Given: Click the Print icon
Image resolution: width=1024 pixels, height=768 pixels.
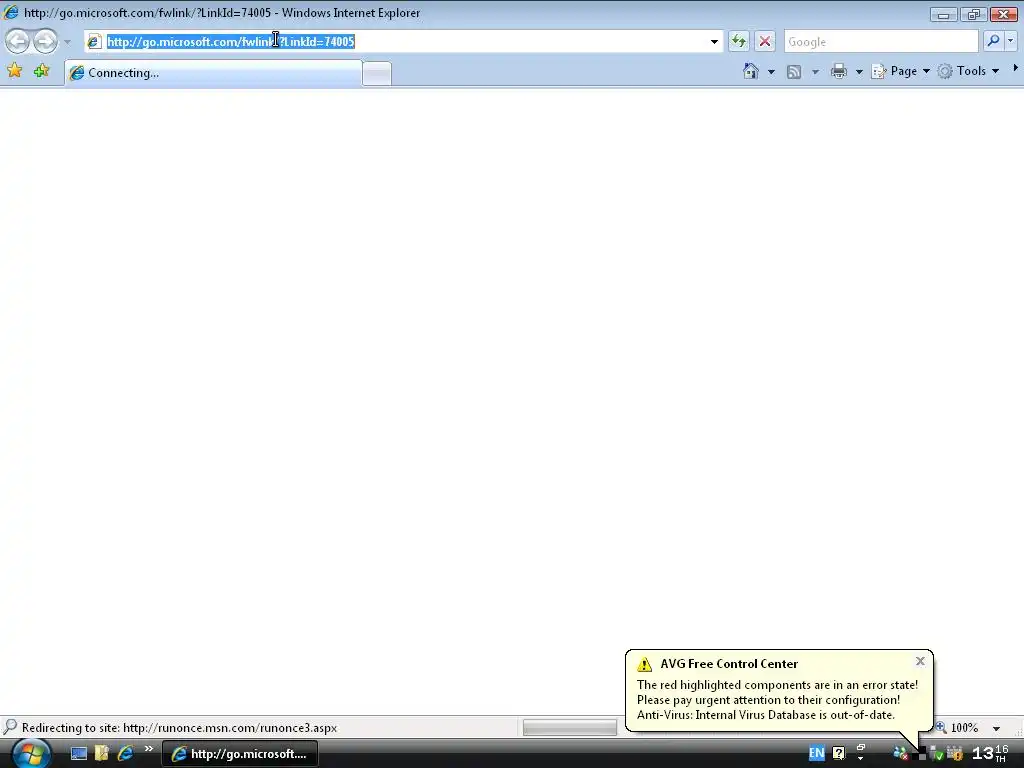Looking at the screenshot, I should tap(839, 71).
